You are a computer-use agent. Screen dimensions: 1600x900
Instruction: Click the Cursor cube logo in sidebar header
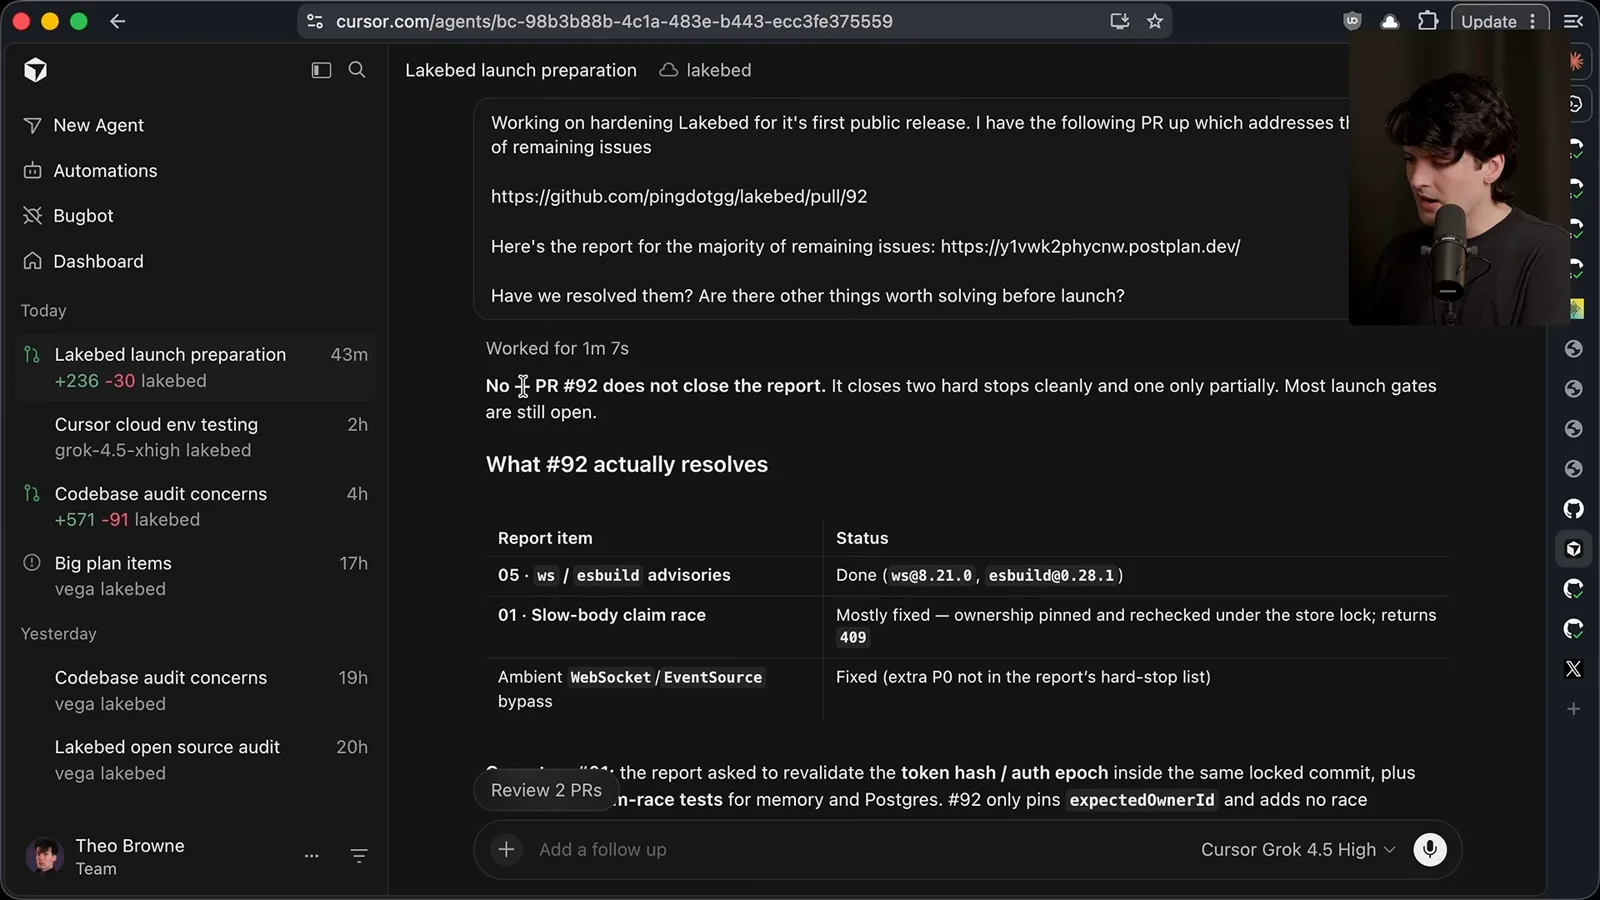[x=36, y=70]
